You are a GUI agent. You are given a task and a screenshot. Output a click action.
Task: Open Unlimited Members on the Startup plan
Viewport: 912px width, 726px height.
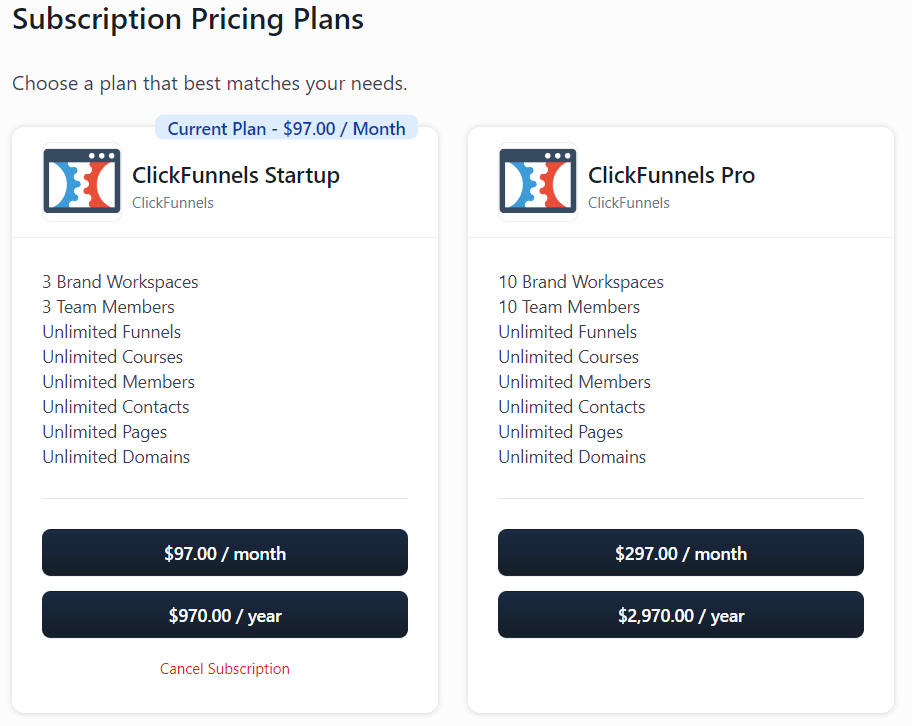pos(118,381)
